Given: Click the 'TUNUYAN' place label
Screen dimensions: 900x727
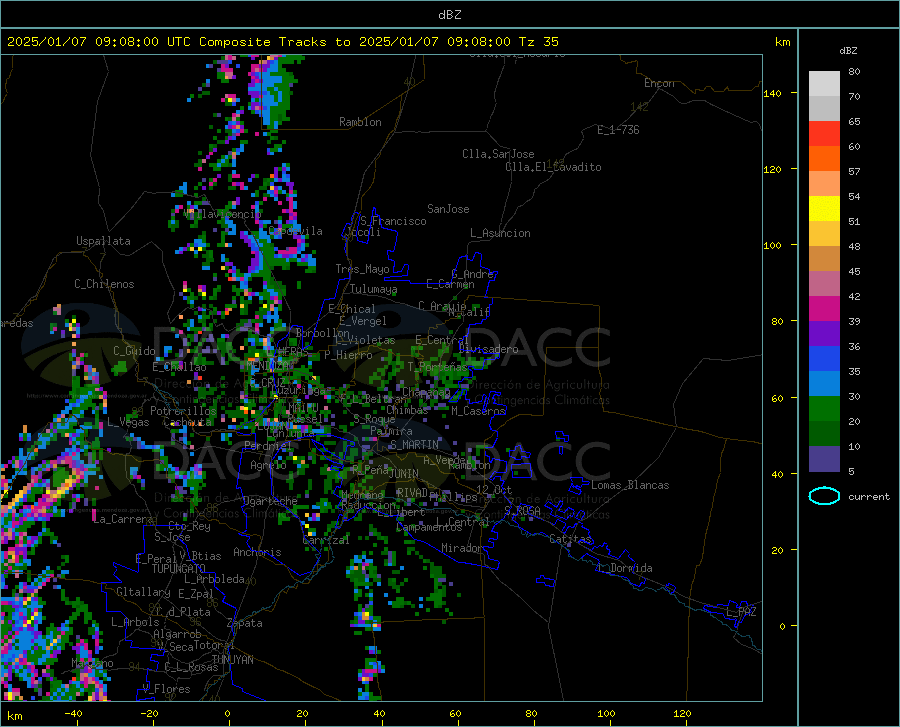Looking at the screenshot, I should 232,659.
